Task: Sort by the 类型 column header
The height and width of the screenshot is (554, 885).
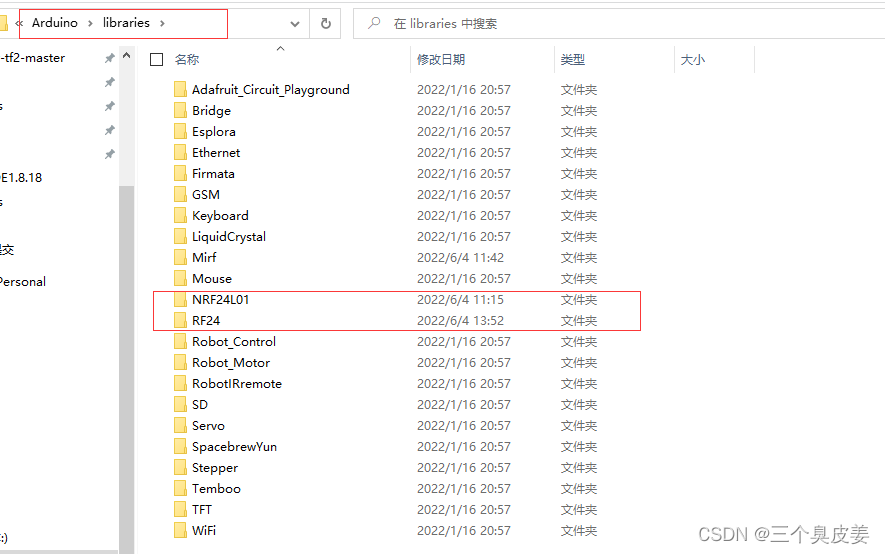Action: coord(572,59)
